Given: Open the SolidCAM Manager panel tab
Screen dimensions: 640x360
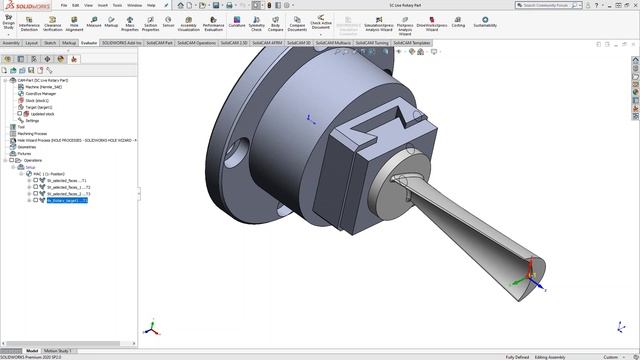Looking at the screenshot, I should 74,59.
